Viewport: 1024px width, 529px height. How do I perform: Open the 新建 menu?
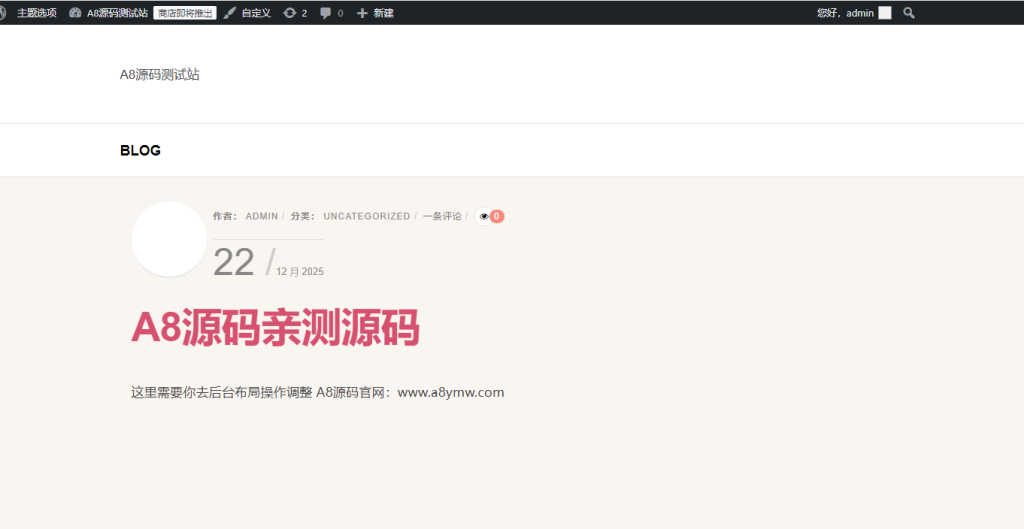click(383, 13)
